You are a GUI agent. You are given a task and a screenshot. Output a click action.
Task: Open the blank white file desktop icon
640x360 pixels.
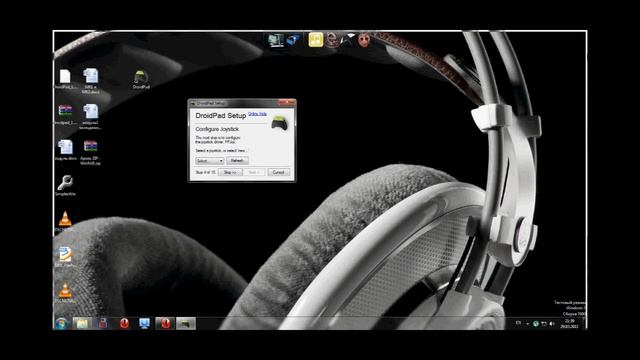[65, 79]
